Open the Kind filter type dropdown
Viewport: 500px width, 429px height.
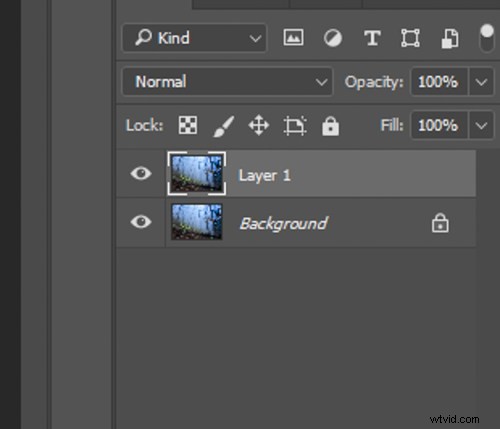click(195, 38)
